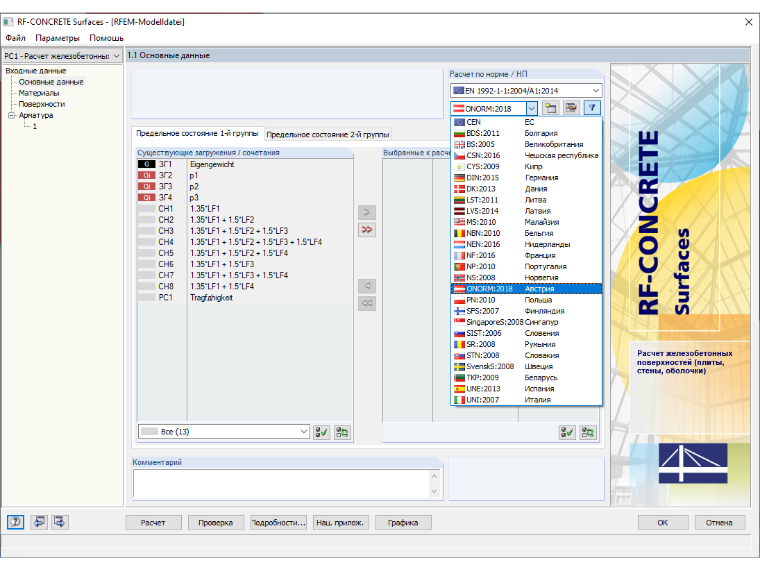Select the SR:2008 Румыния entry
This screenshot has width=760, height=570.
(x=526, y=344)
